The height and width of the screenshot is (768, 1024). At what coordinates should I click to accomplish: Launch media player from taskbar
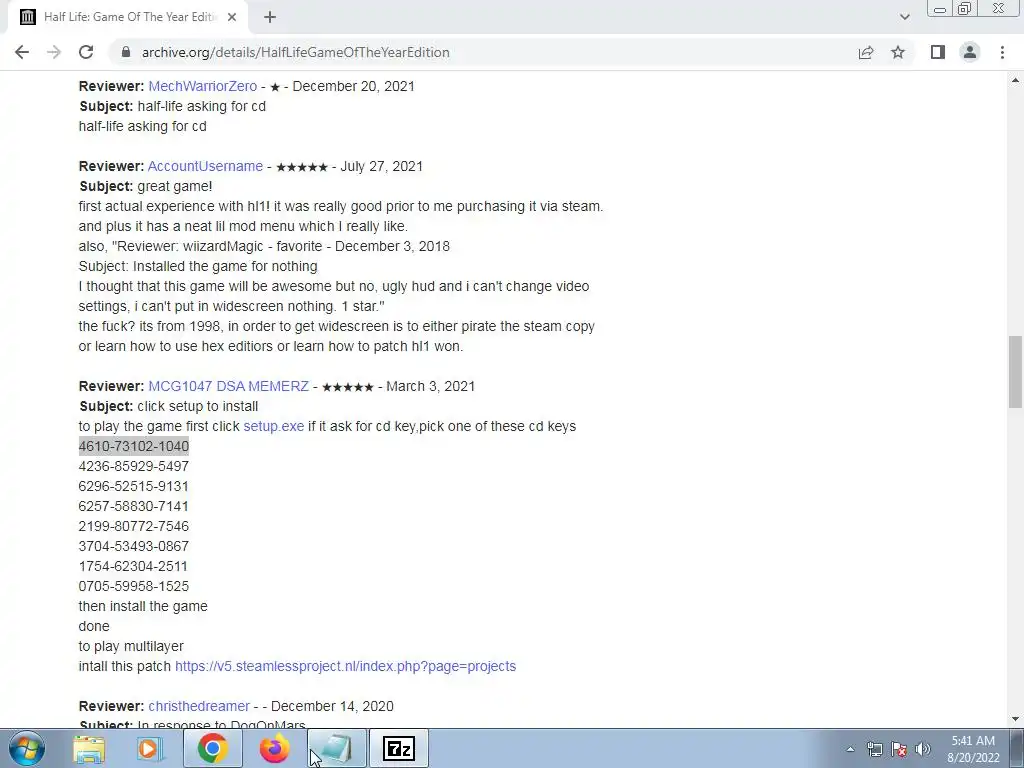[x=150, y=748]
